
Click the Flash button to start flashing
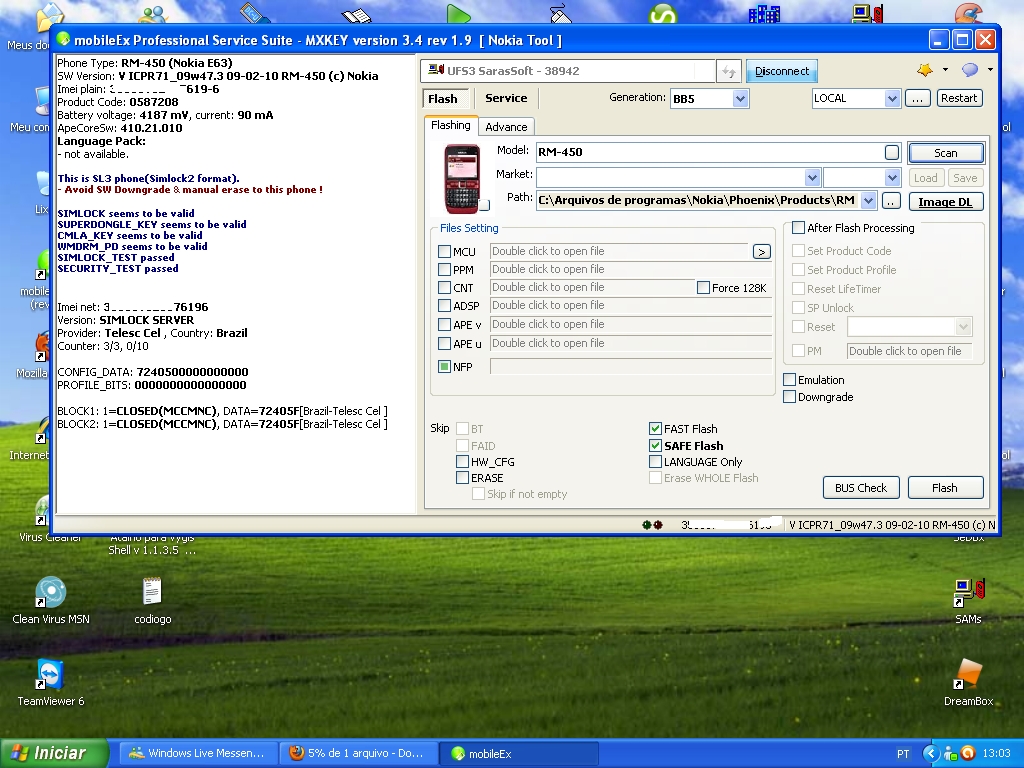point(944,488)
